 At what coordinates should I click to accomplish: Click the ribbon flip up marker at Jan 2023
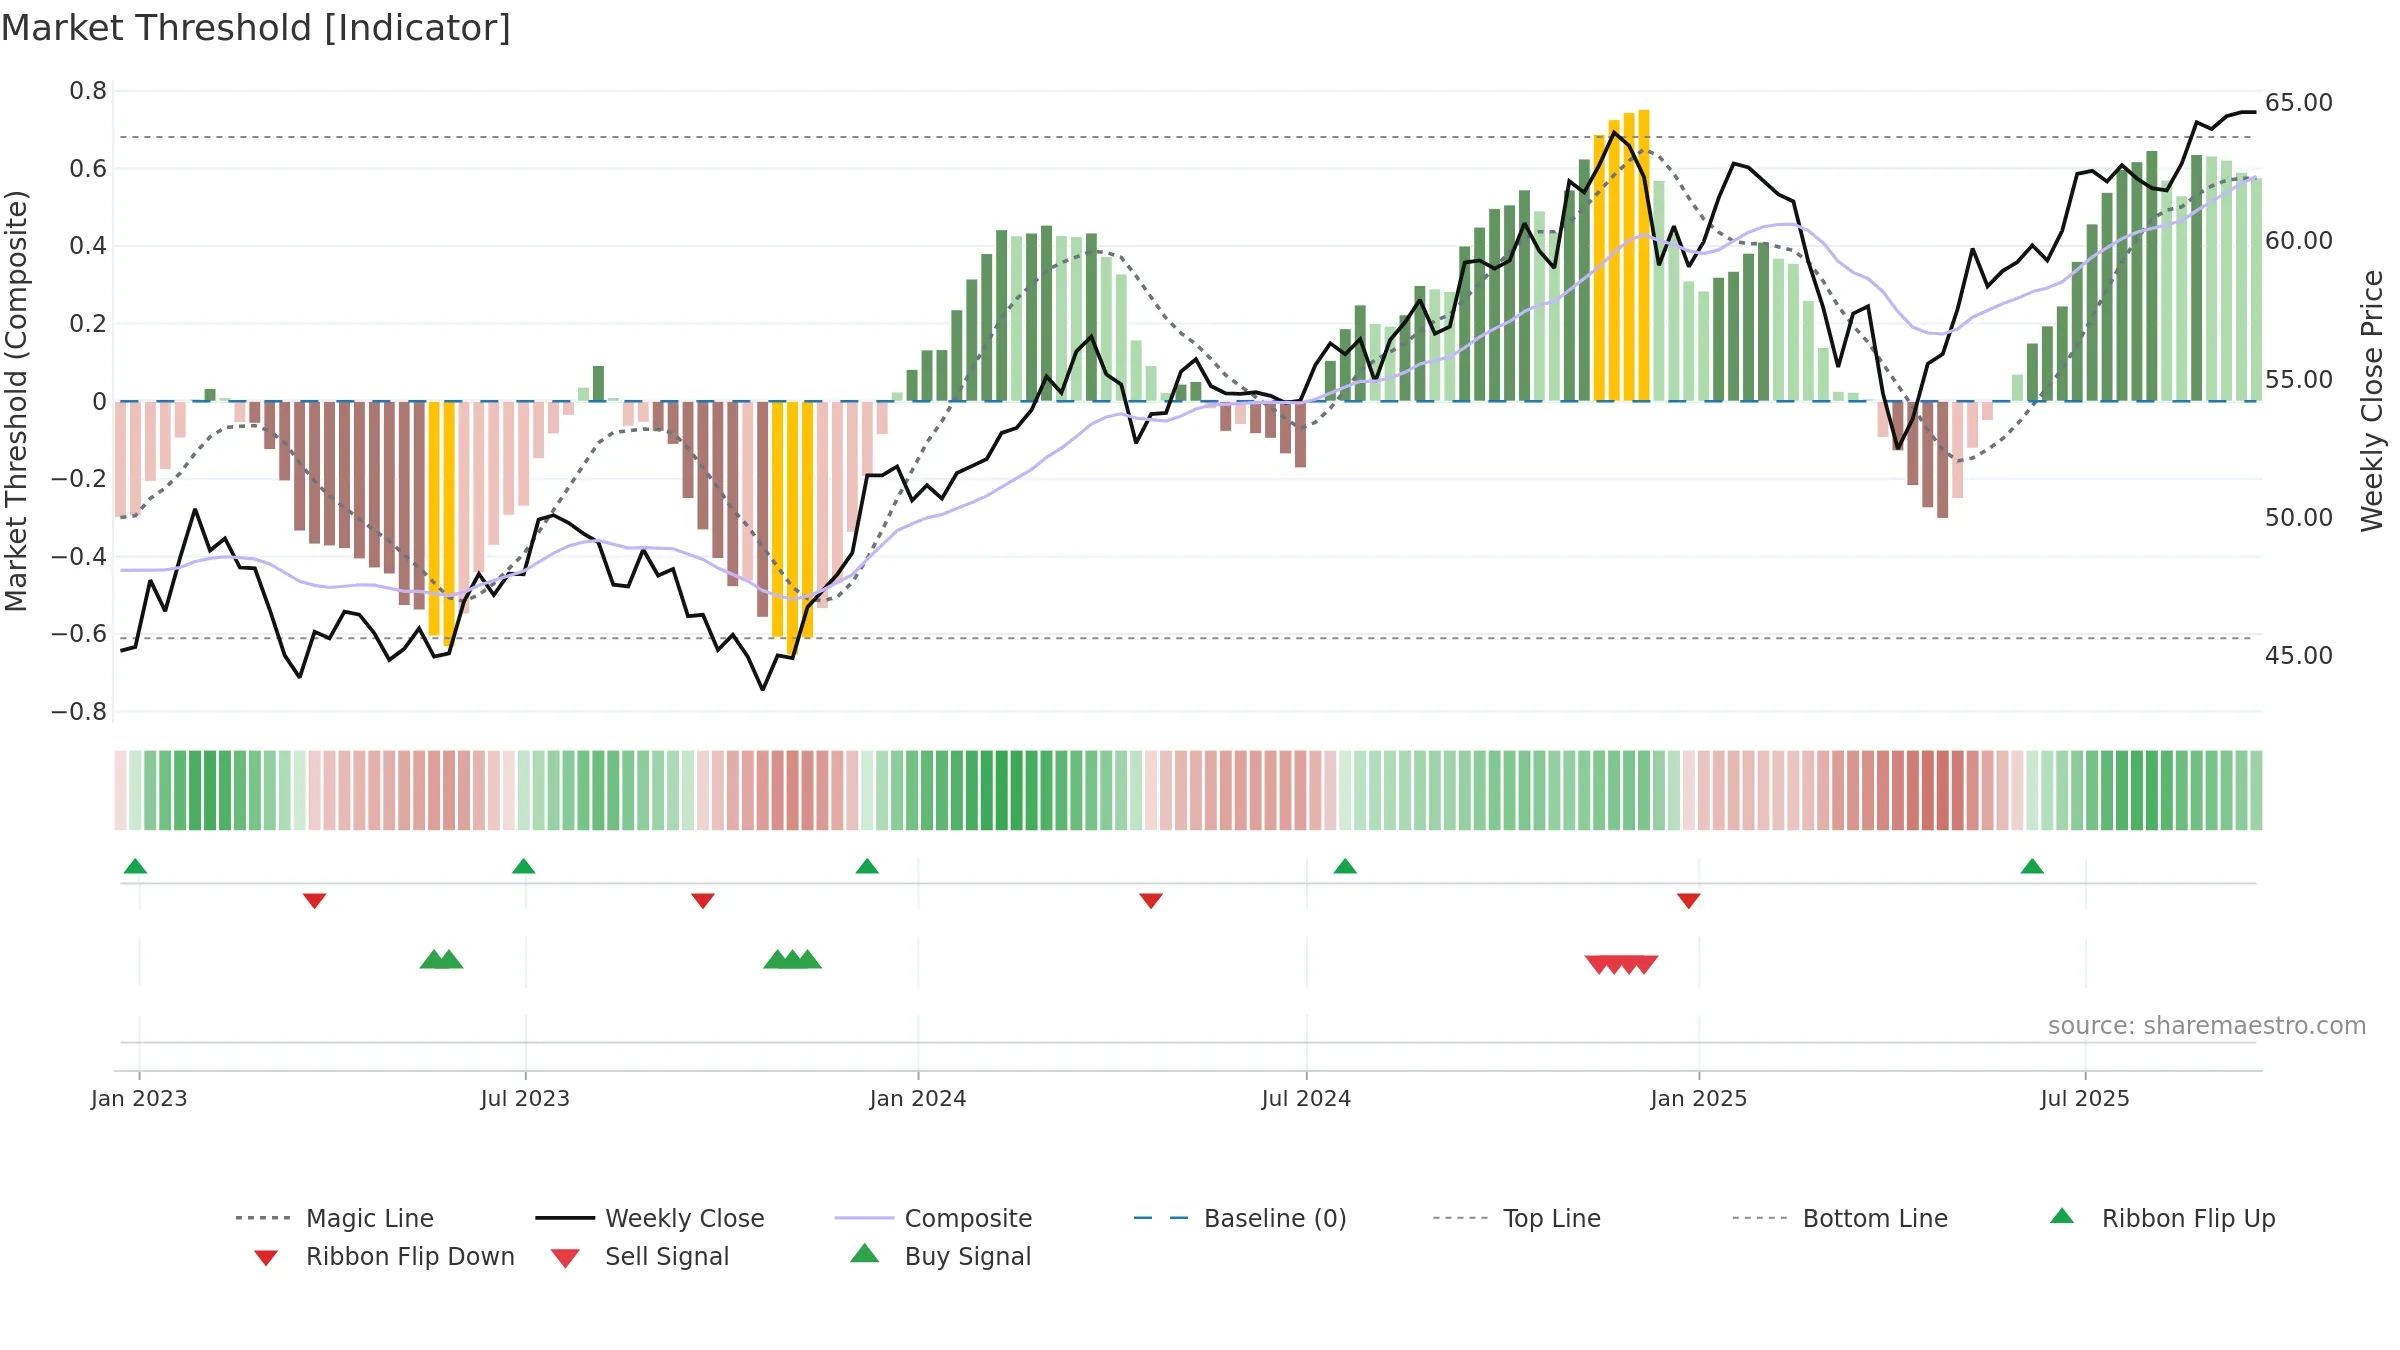pyautogui.click(x=135, y=866)
